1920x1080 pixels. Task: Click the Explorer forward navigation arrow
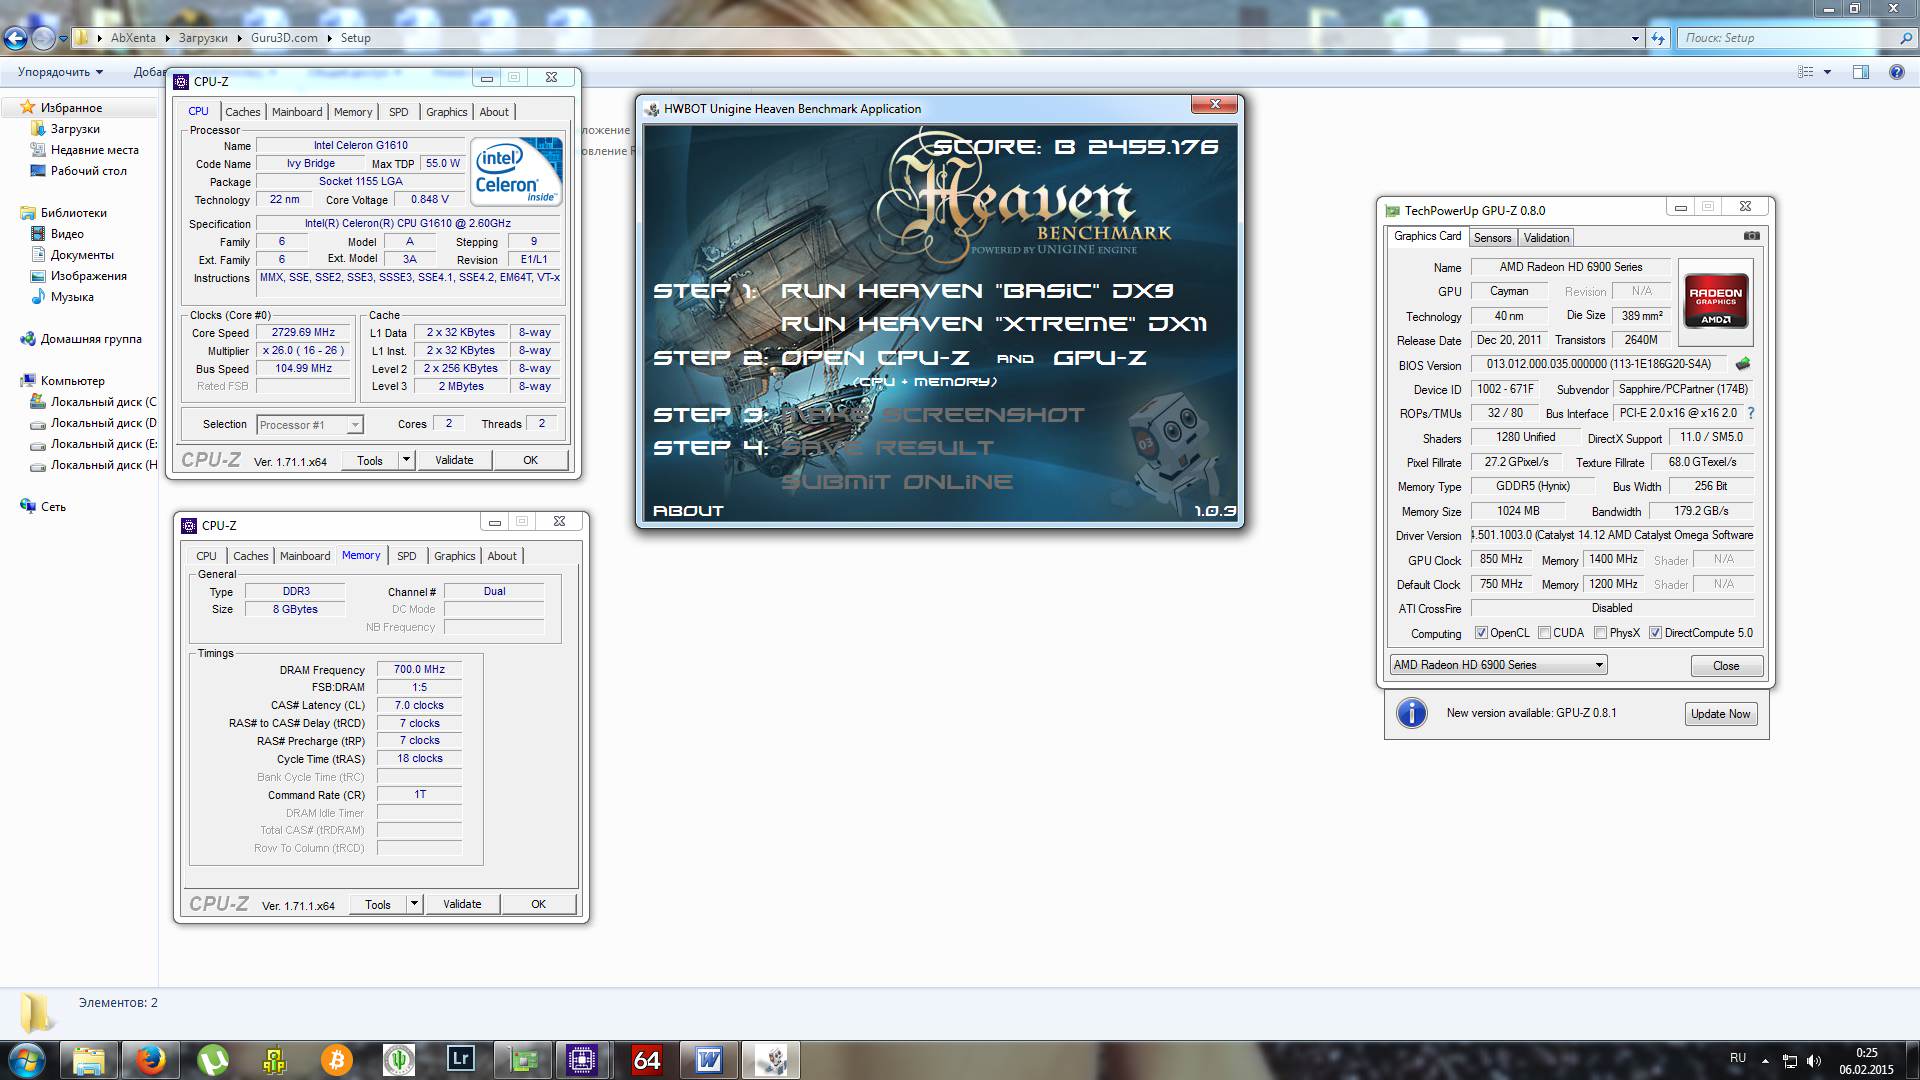tap(43, 38)
